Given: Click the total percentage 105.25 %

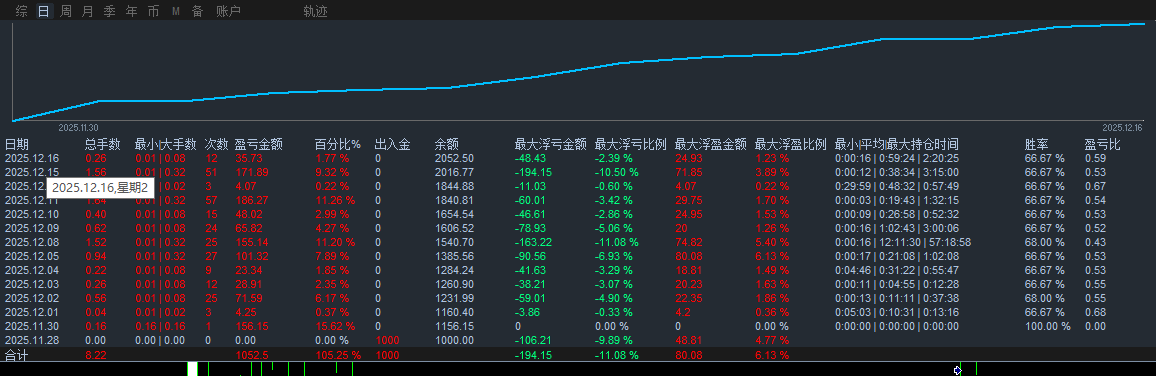Looking at the screenshot, I should pyautogui.click(x=338, y=355).
